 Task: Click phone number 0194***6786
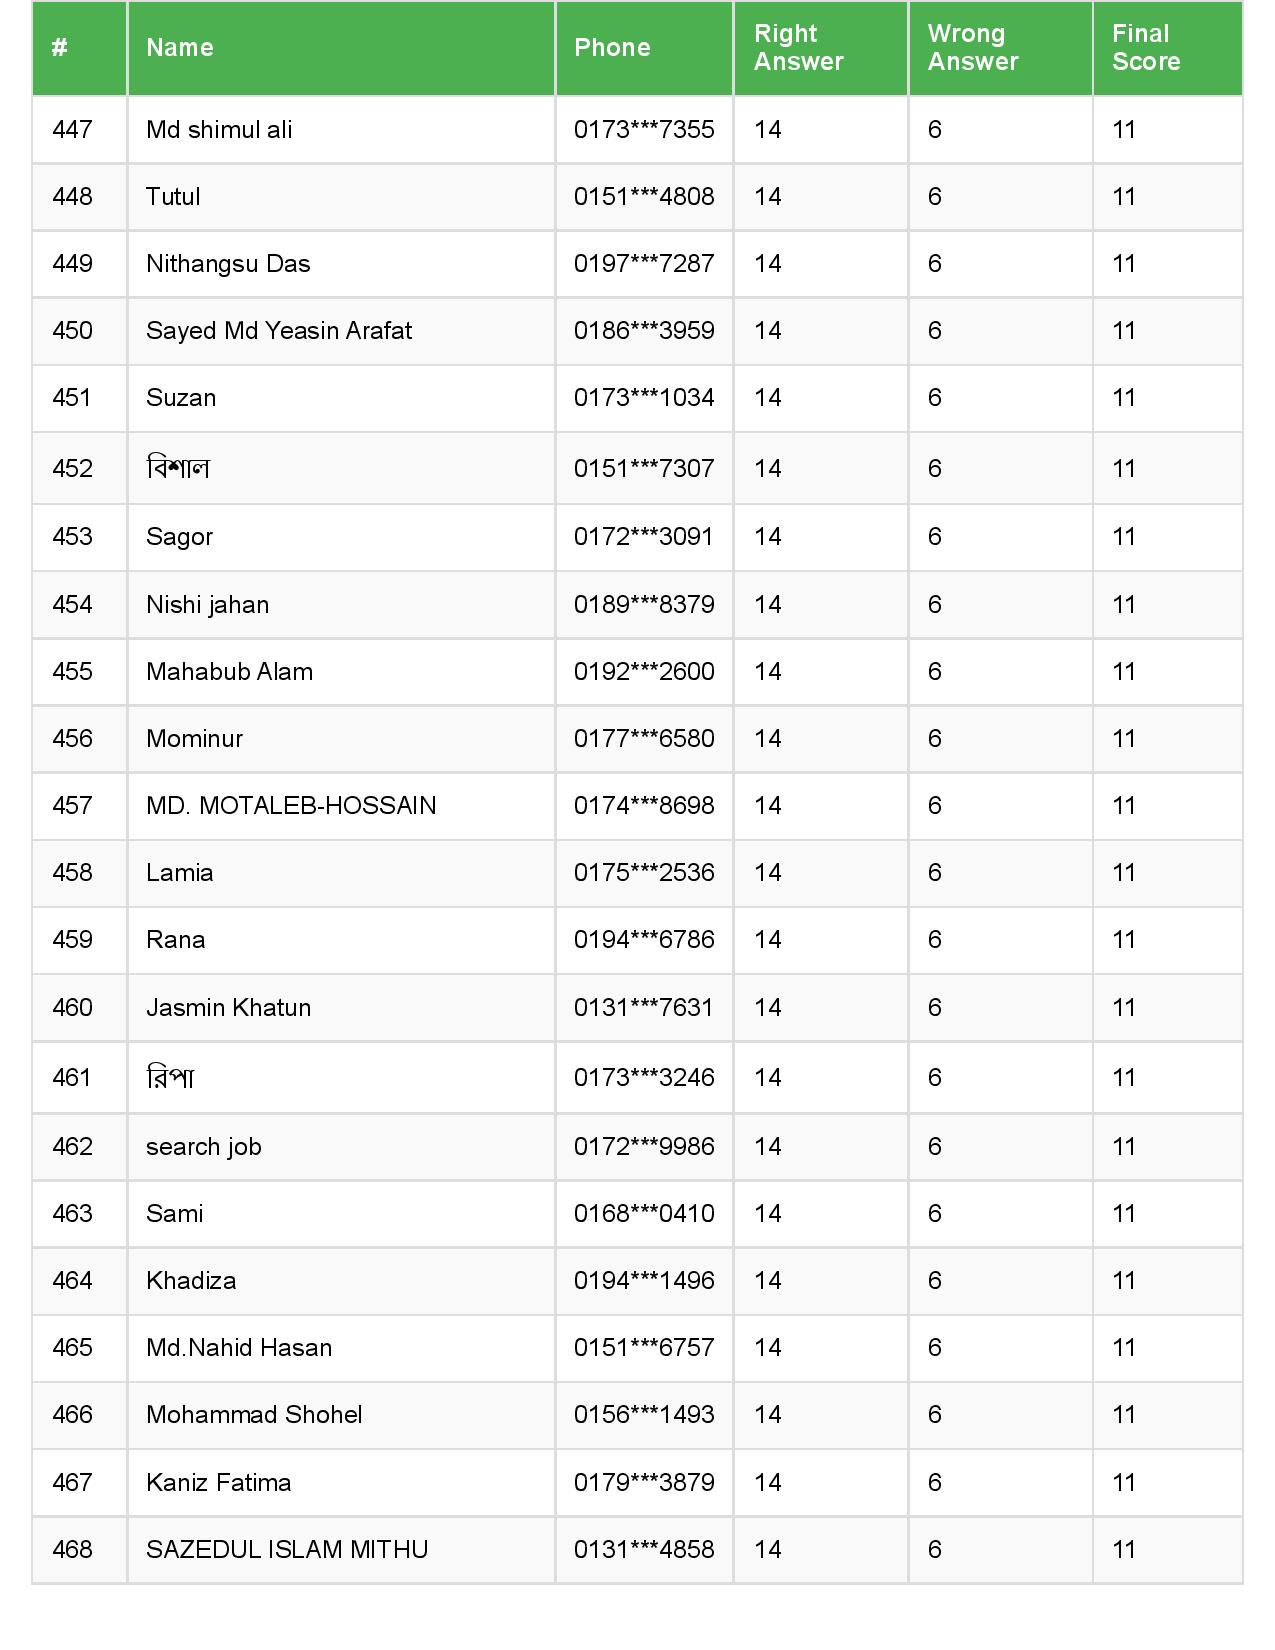(x=644, y=940)
